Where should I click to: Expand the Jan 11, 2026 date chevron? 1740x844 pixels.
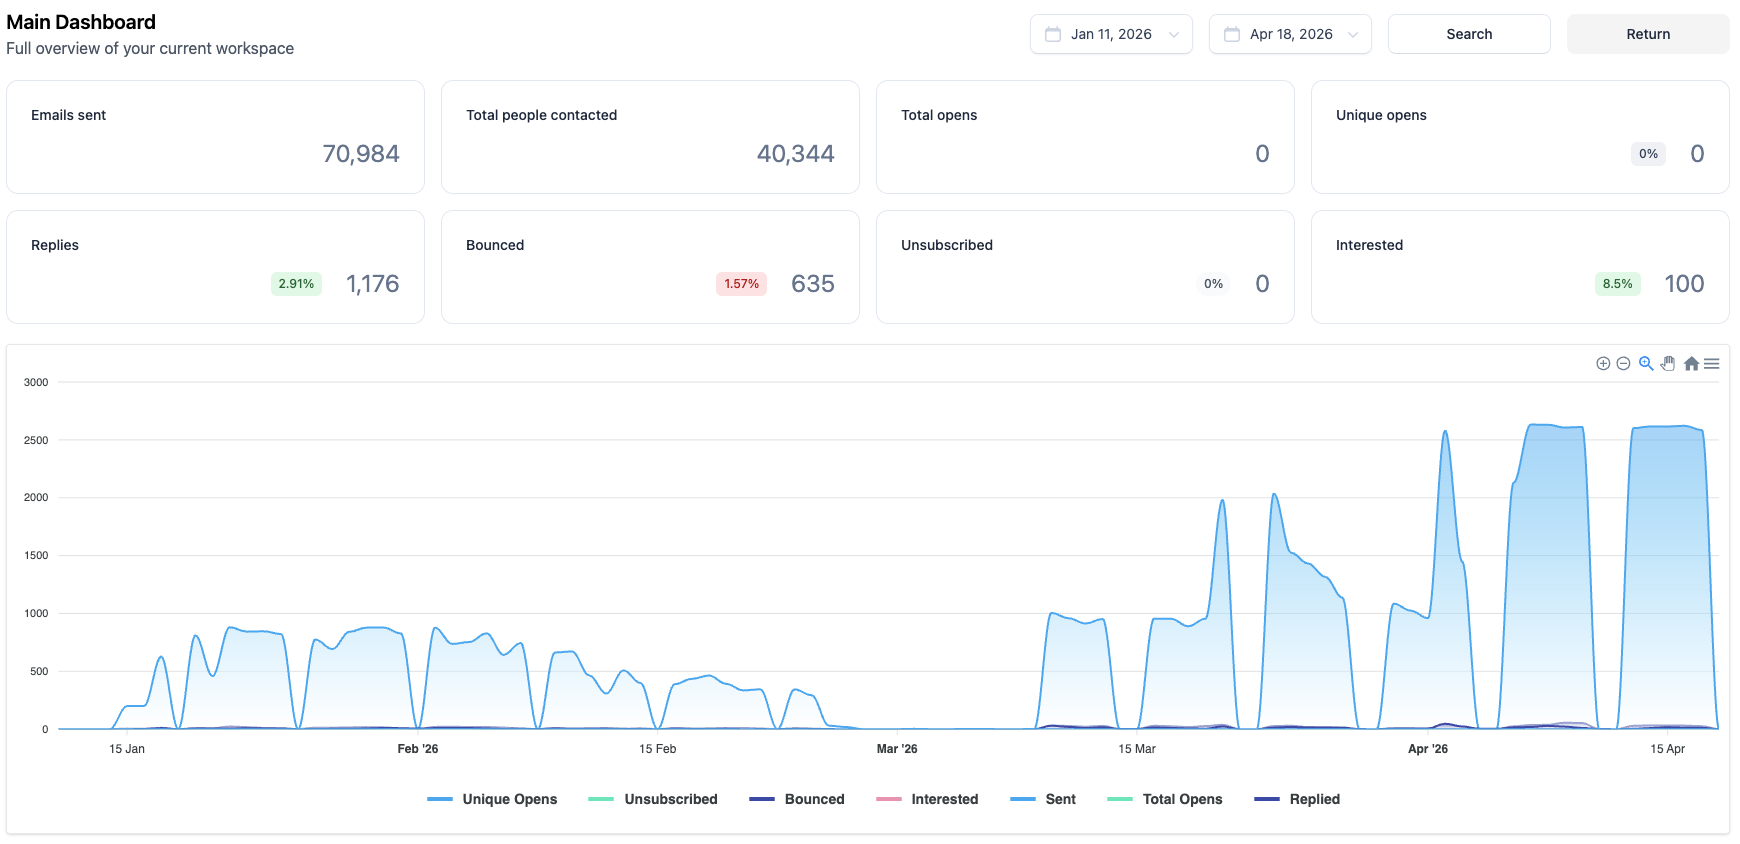(x=1174, y=35)
